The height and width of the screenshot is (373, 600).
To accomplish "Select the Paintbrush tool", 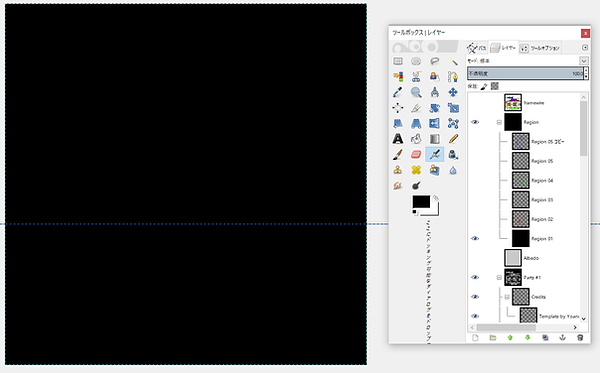I will 398,155.
